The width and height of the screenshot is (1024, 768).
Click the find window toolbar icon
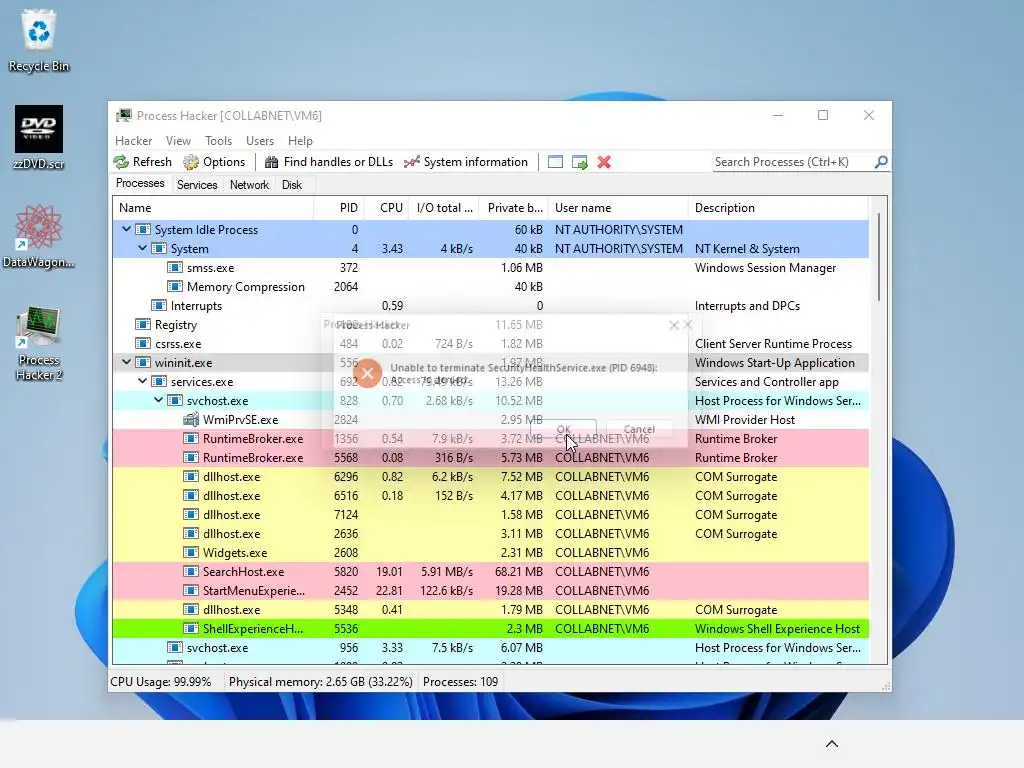(555, 162)
